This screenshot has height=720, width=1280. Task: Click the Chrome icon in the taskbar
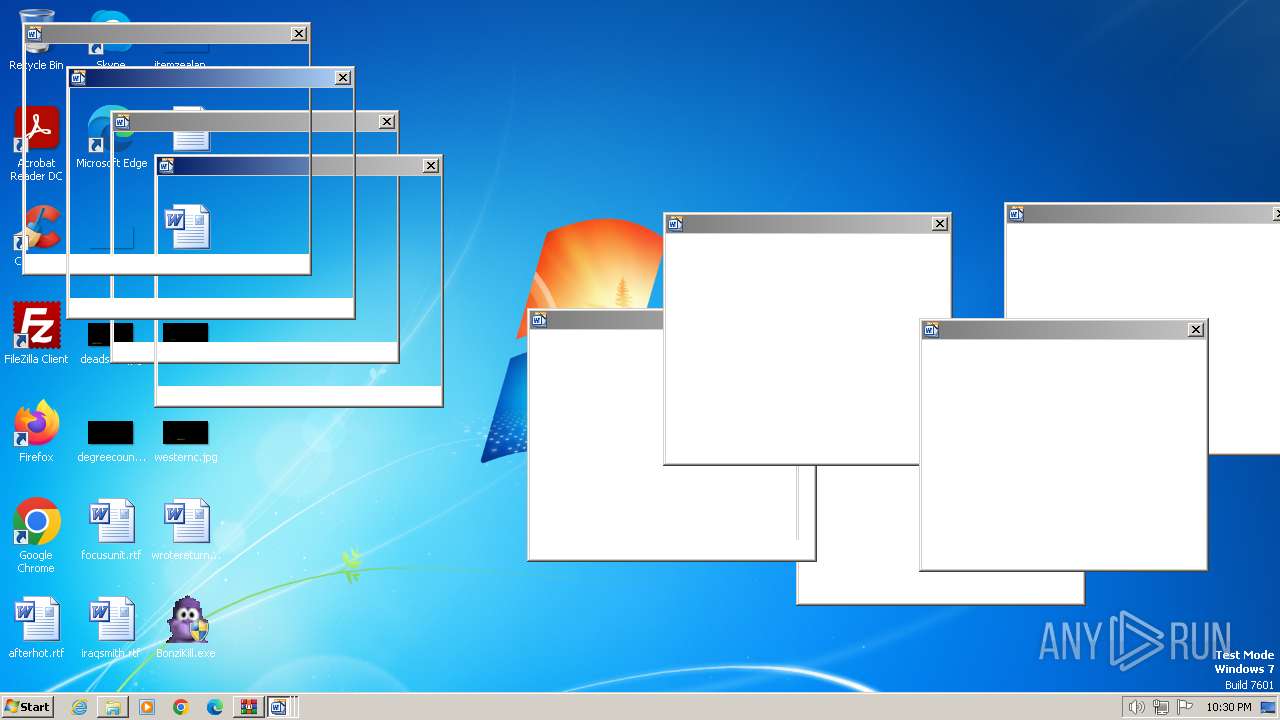click(181, 707)
